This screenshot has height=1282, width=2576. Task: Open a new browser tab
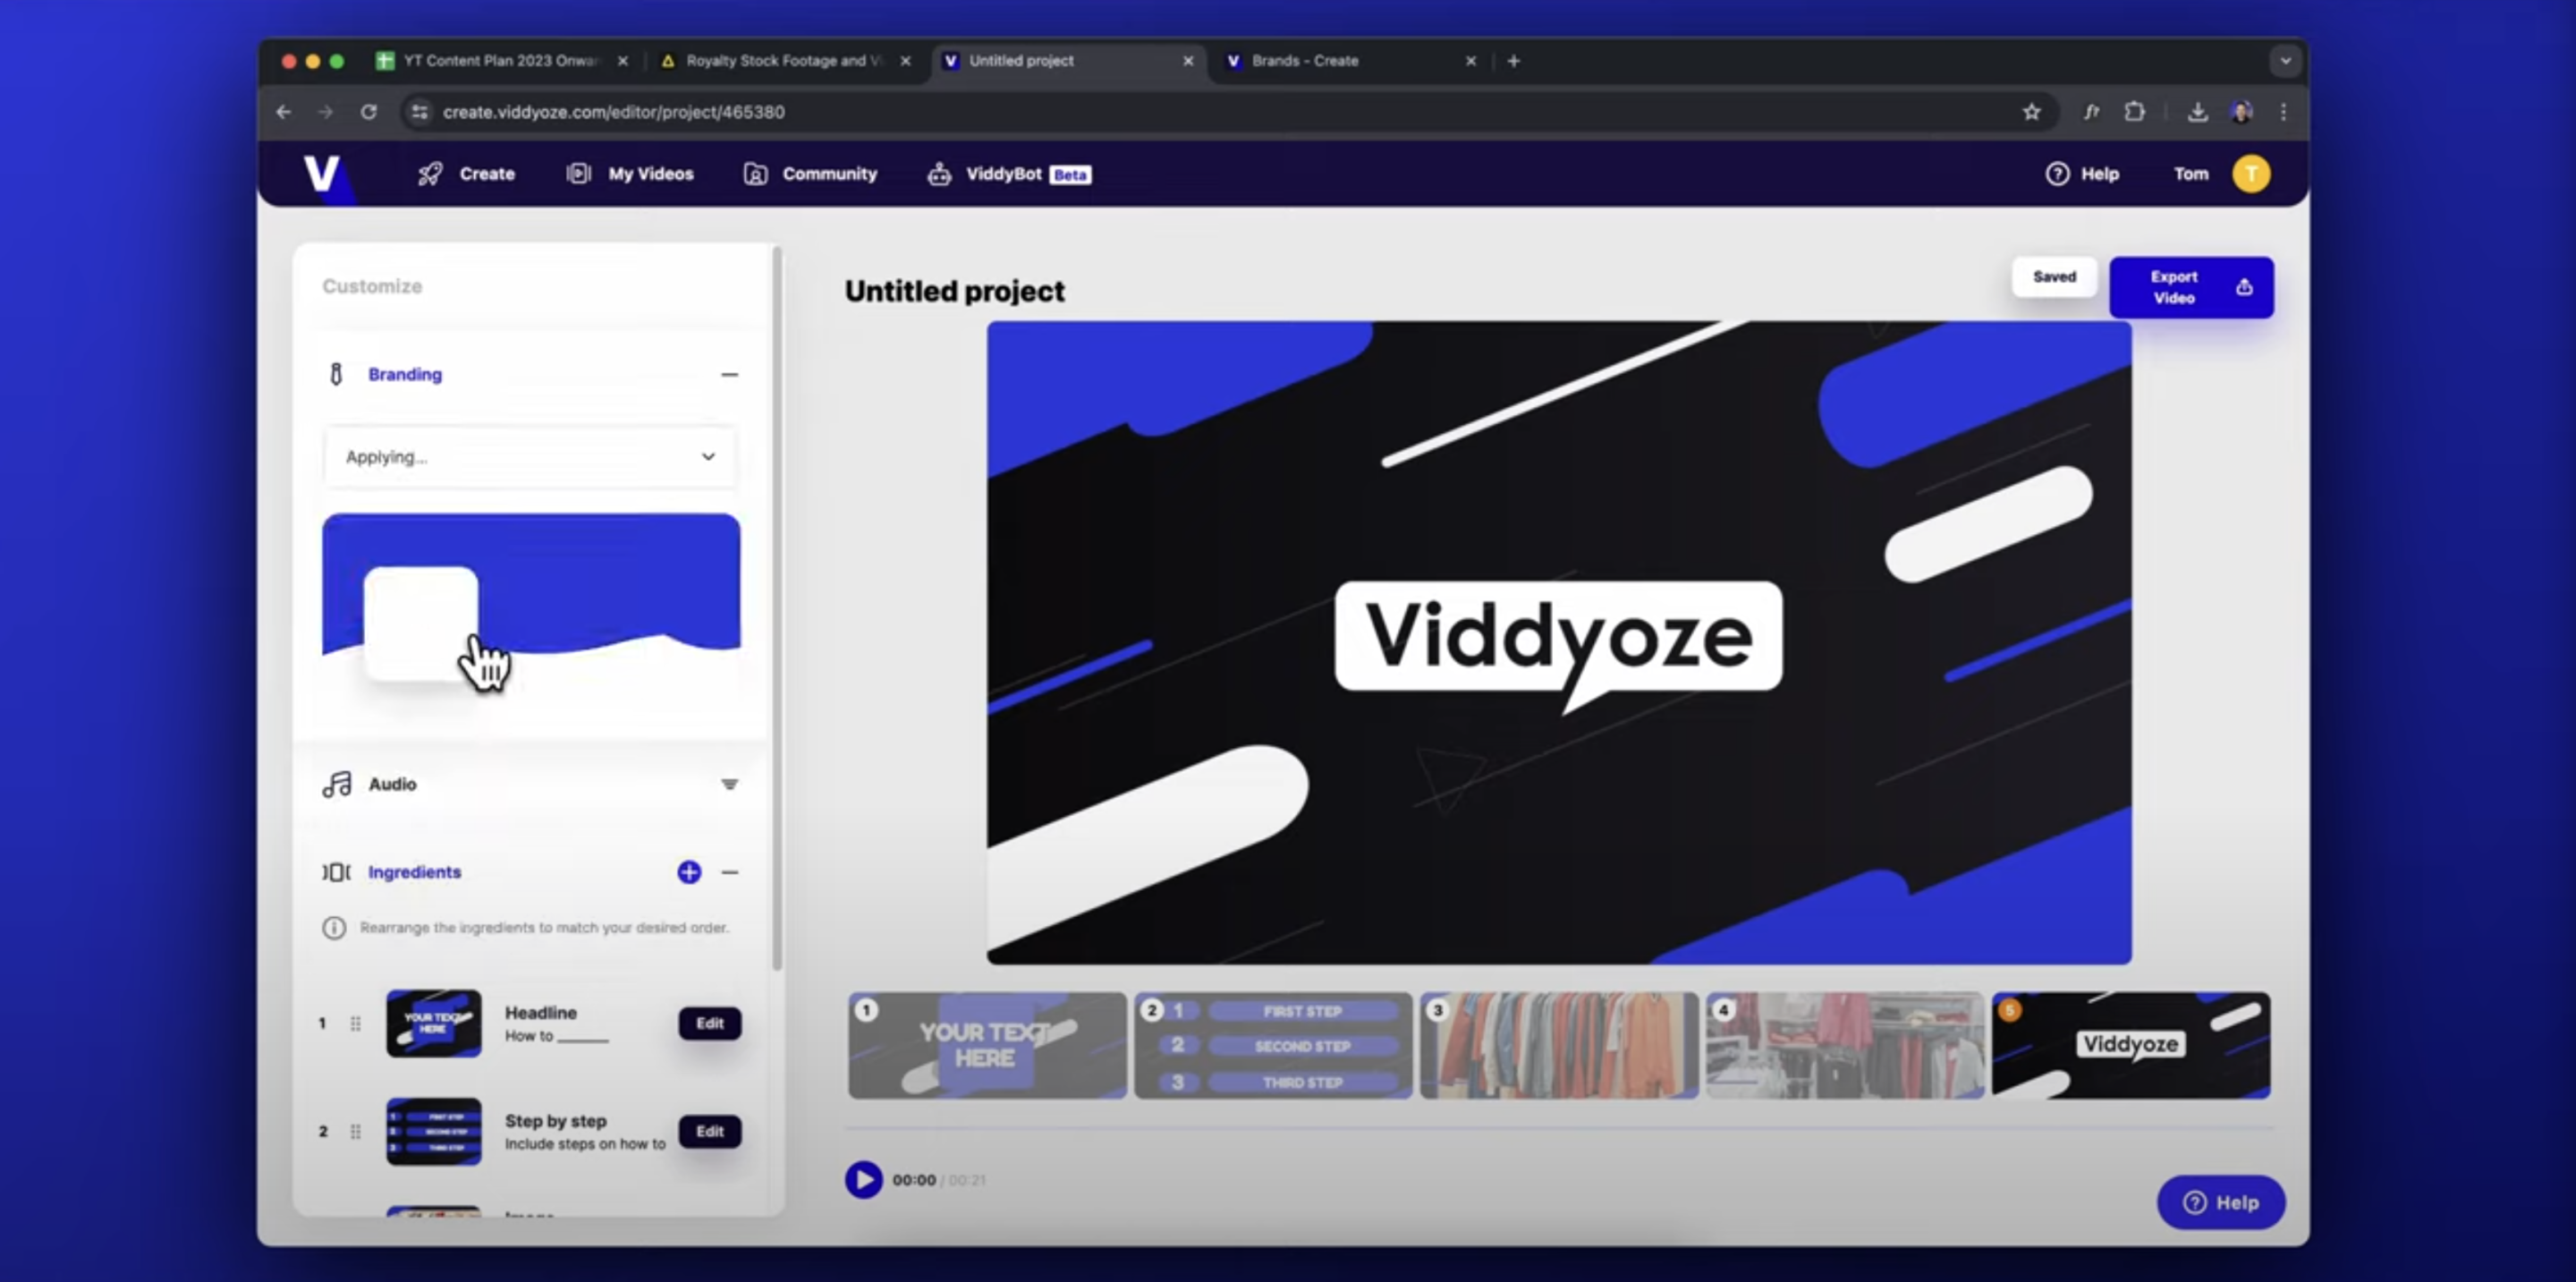(x=1514, y=61)
